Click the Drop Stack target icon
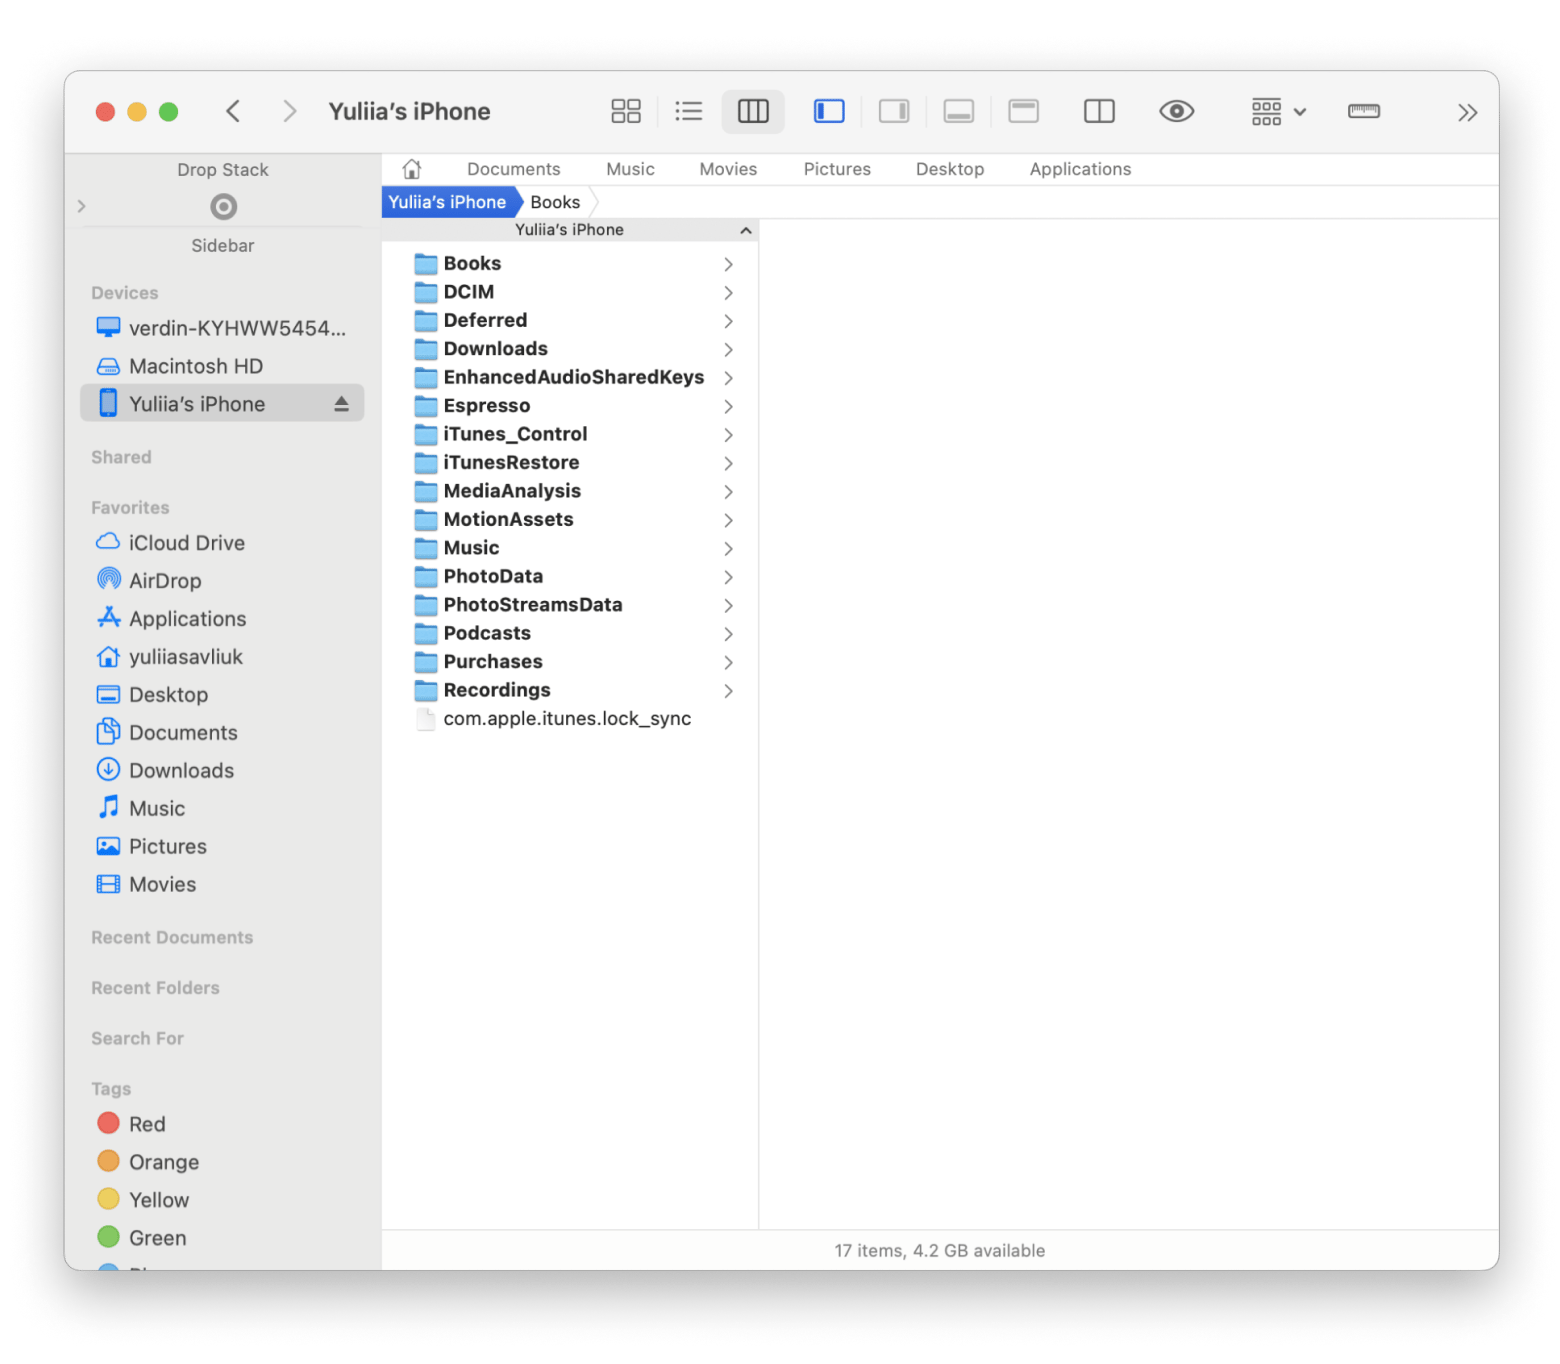The height and width of the screenshot is (1364, 1560). coord(223,207)
